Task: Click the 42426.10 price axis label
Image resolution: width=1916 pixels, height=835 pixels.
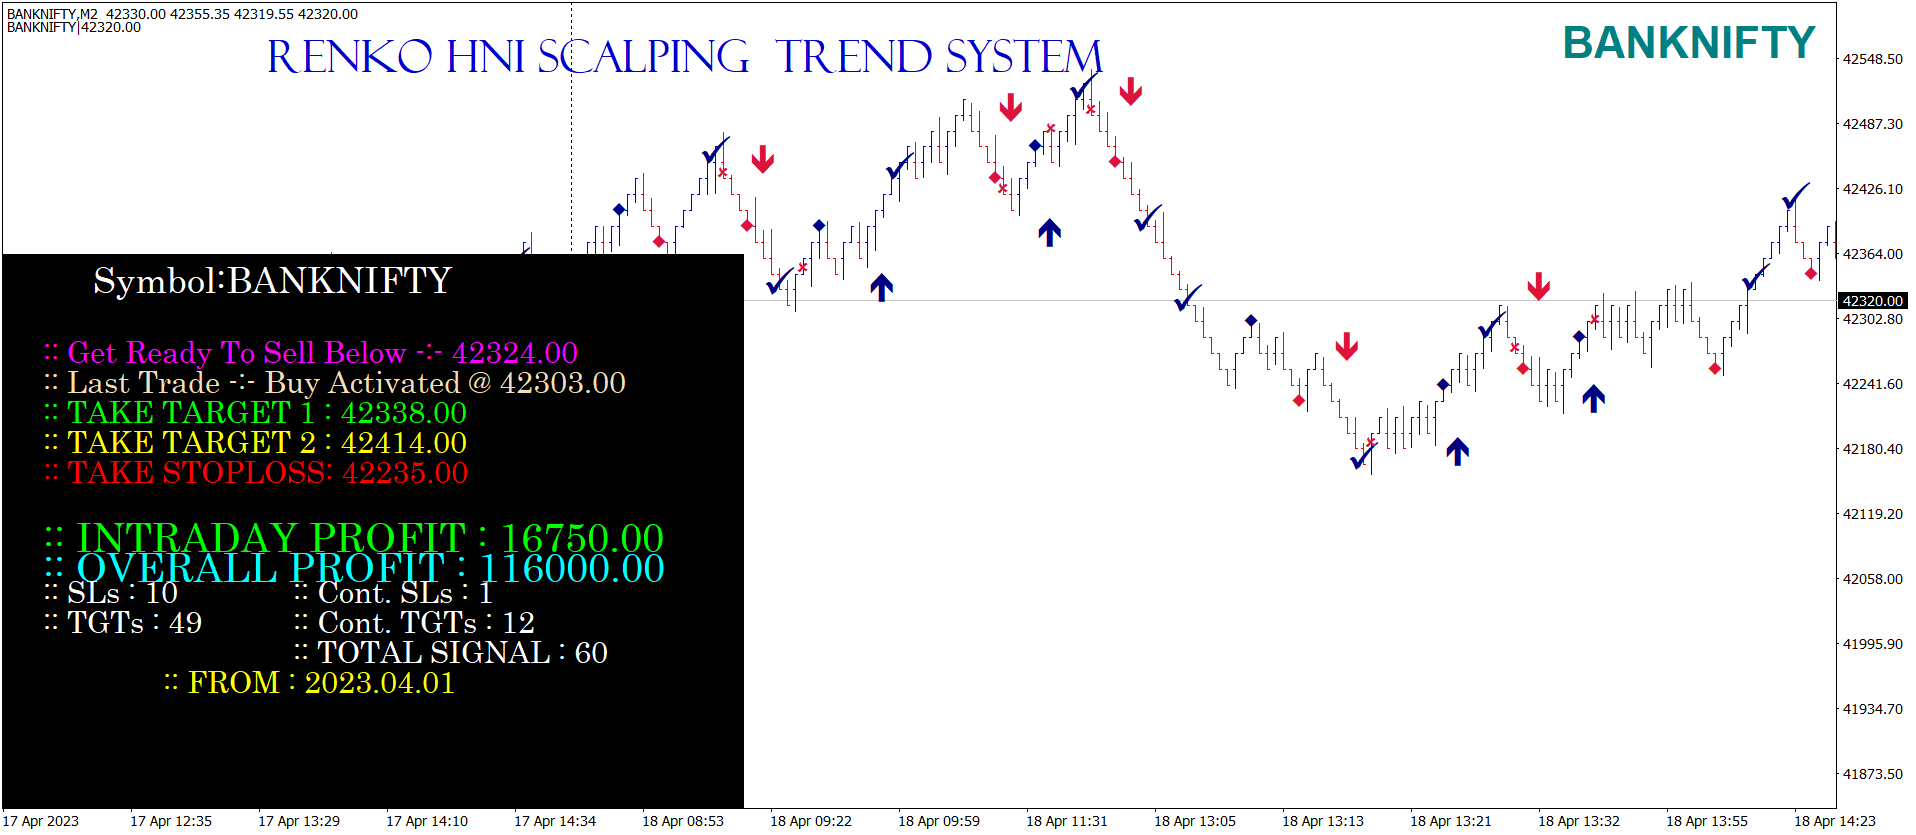Action: (1872, 189)
